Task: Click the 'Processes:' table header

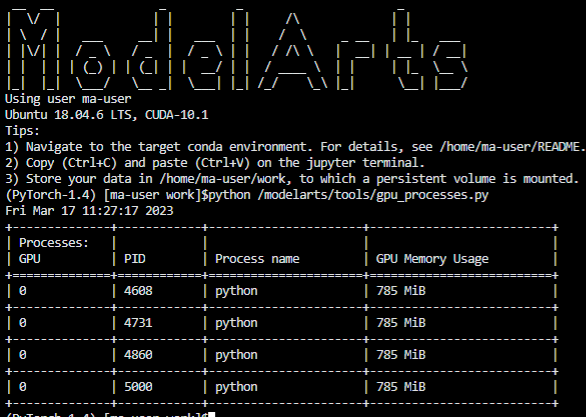Action: pyautogui.click(x=54, y=243)
